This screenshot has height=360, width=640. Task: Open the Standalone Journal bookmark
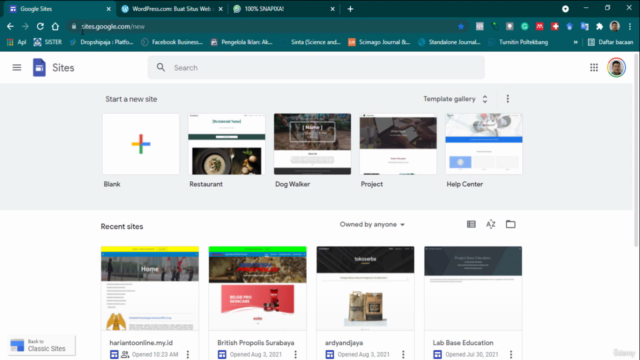click(x=449, y=42)
